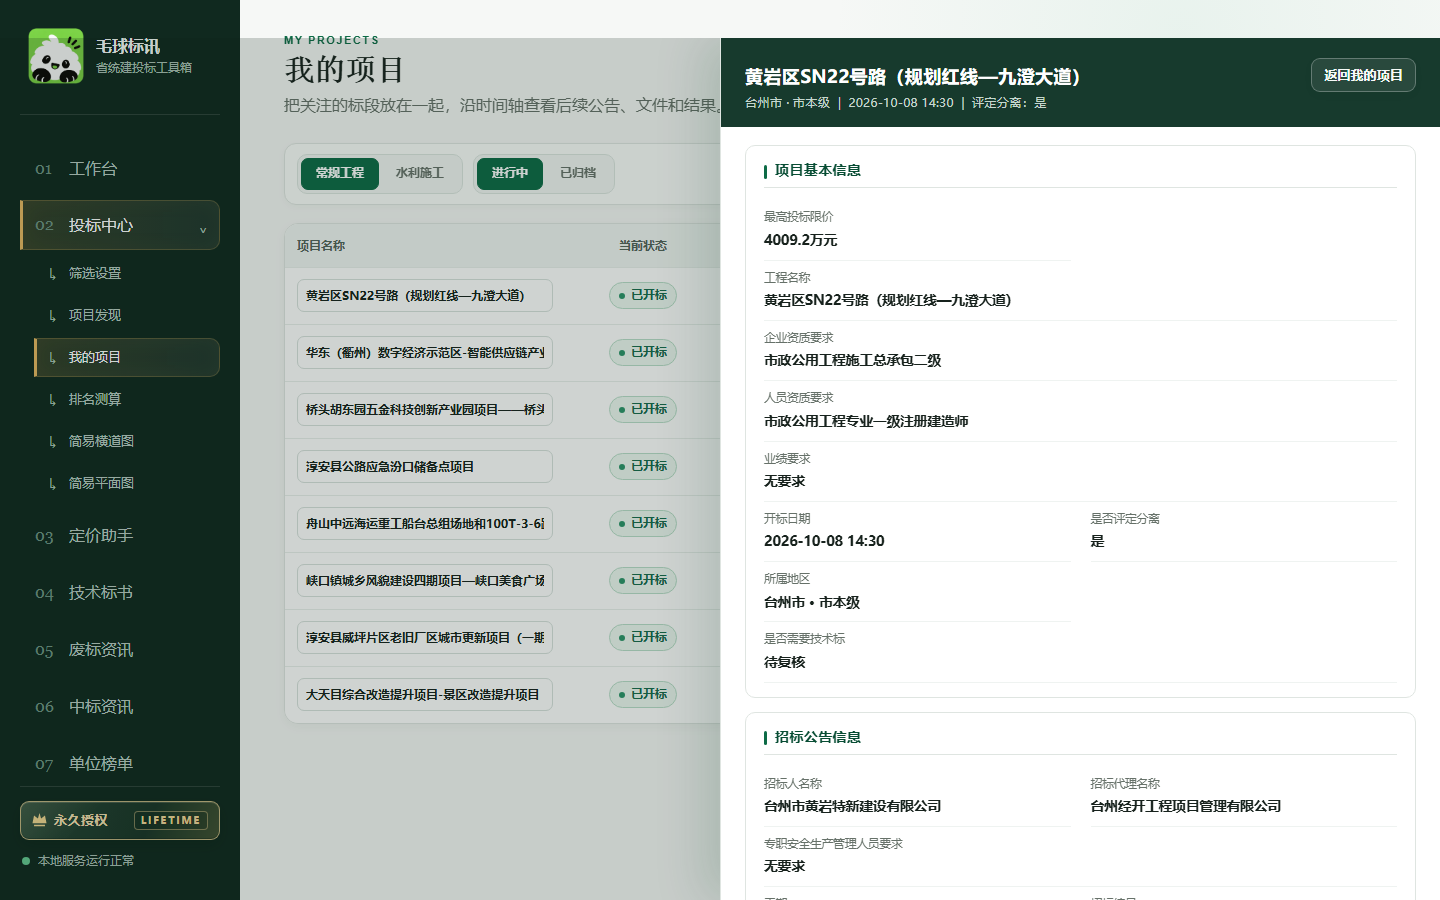Click 已开标 status in 黄岩区SN22号路 row

(643, 295)
